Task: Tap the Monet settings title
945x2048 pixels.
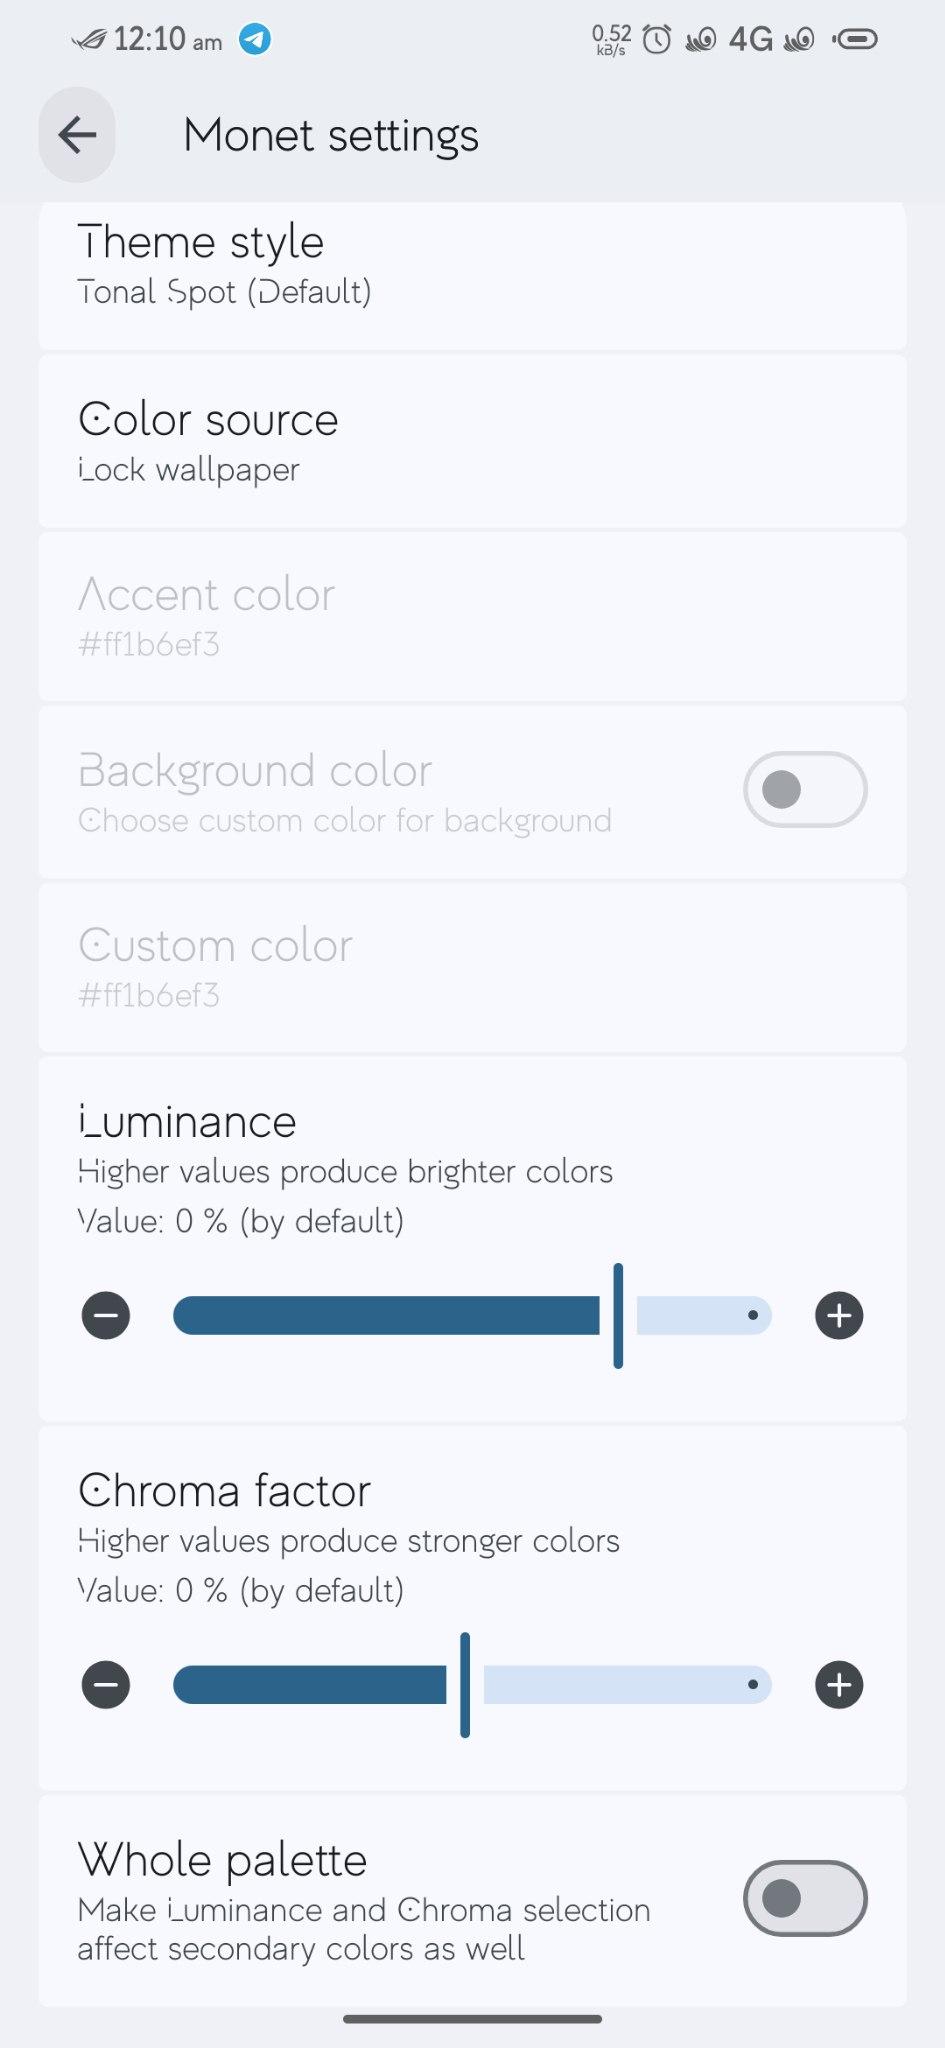Action: [331, 136]
